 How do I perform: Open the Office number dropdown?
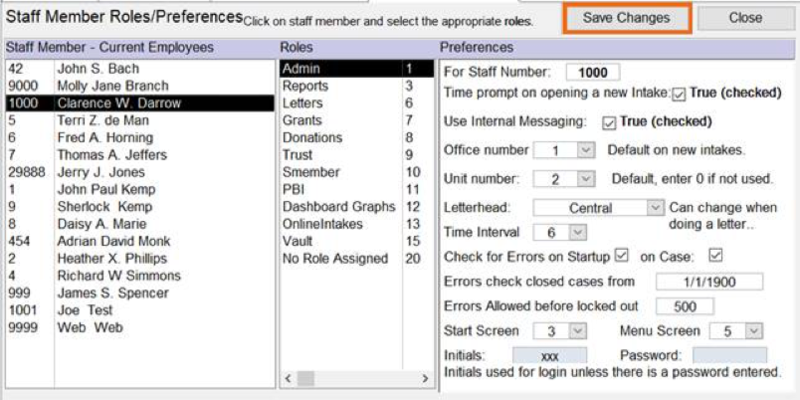[586, 150]
